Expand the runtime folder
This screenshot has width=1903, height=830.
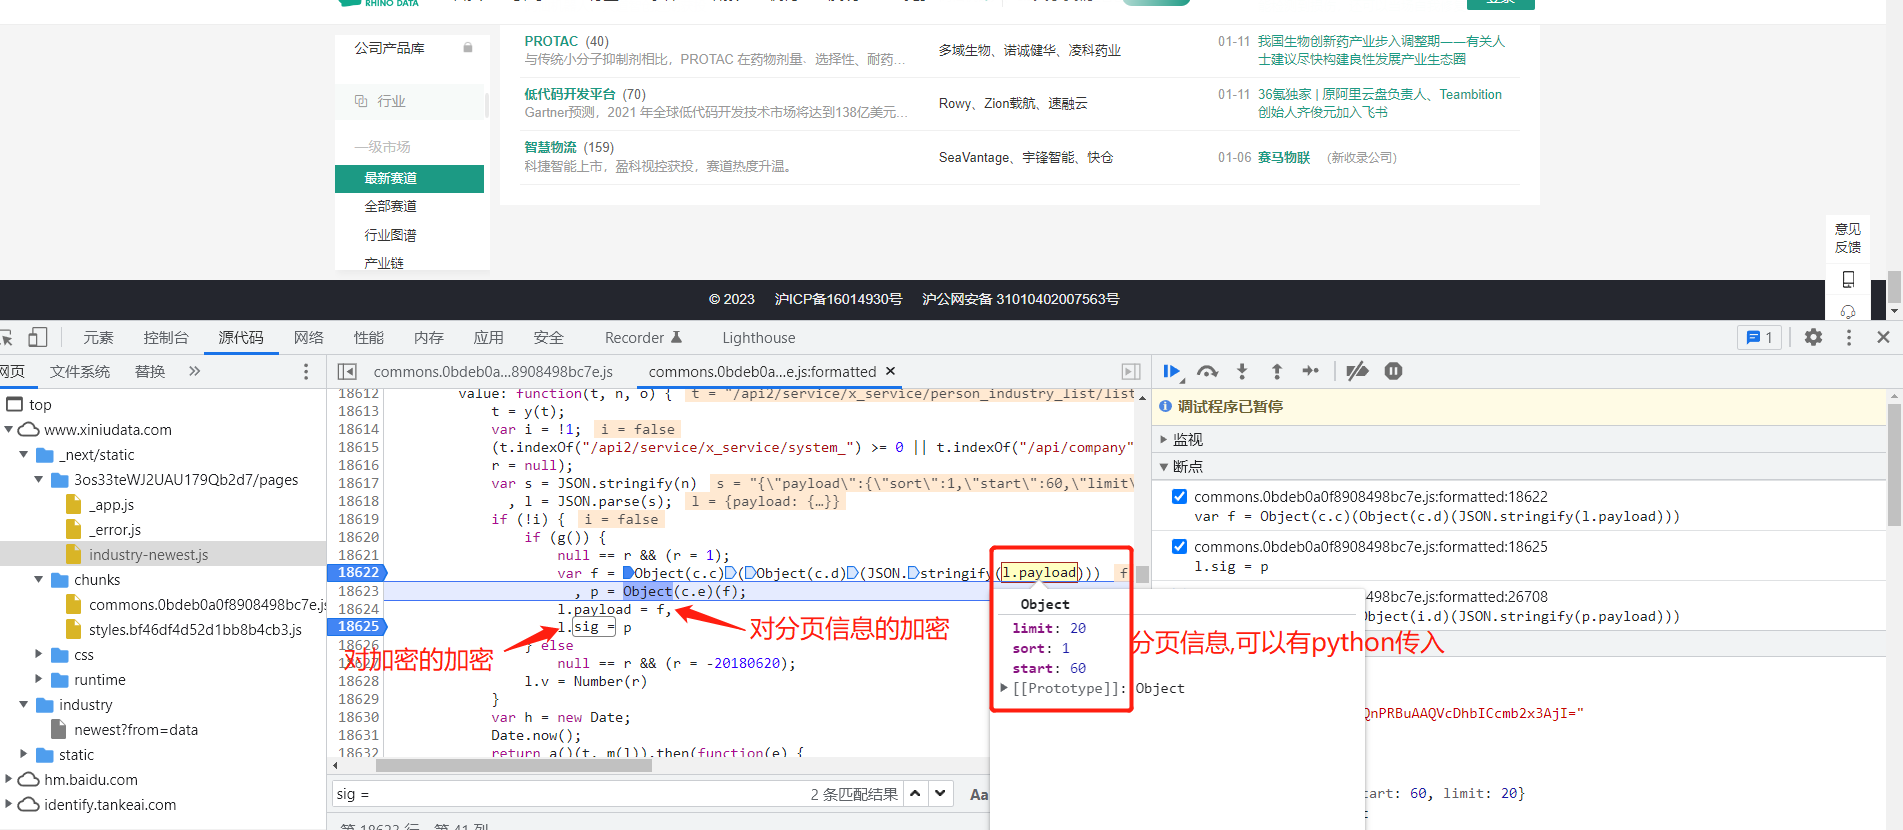tap(39, 680)
